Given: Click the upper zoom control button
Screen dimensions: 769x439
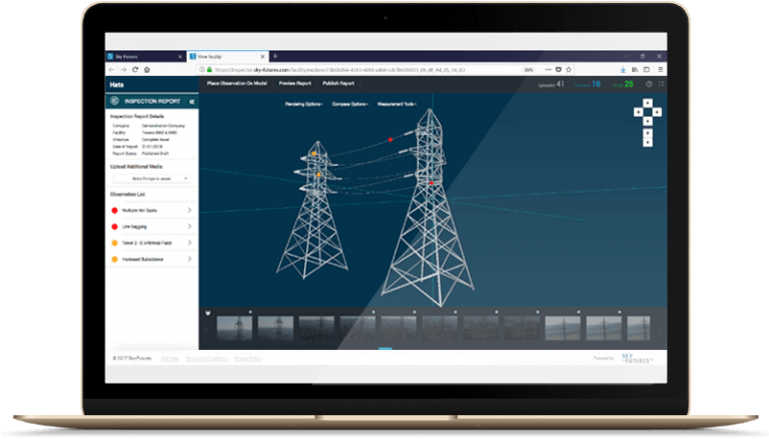Looking at the screenshot, I should point(647,133).
